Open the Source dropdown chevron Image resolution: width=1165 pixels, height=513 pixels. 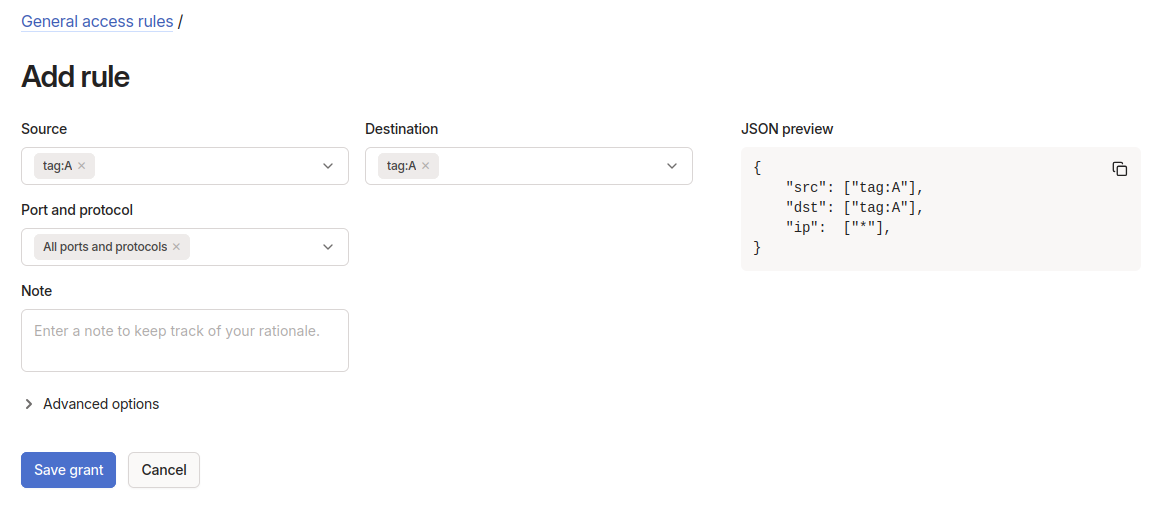click(328, 166)
